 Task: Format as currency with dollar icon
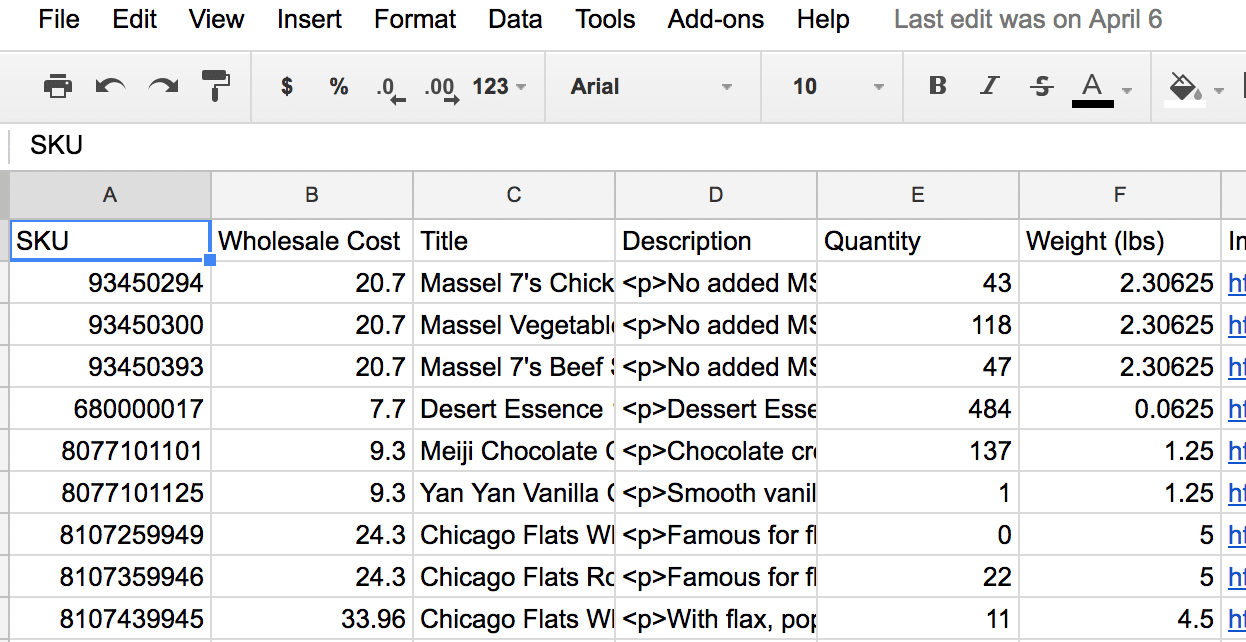click(x=287, y=87)
